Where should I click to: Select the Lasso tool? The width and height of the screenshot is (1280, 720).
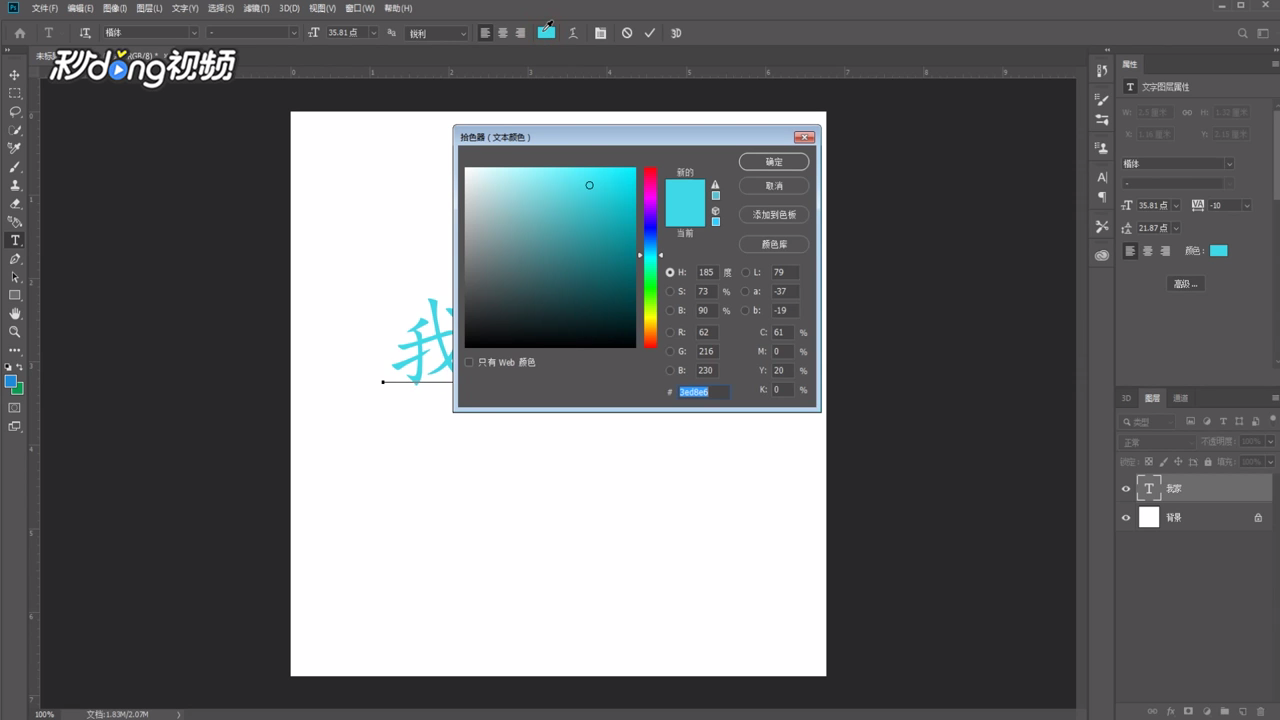click(x=15, y=112)
